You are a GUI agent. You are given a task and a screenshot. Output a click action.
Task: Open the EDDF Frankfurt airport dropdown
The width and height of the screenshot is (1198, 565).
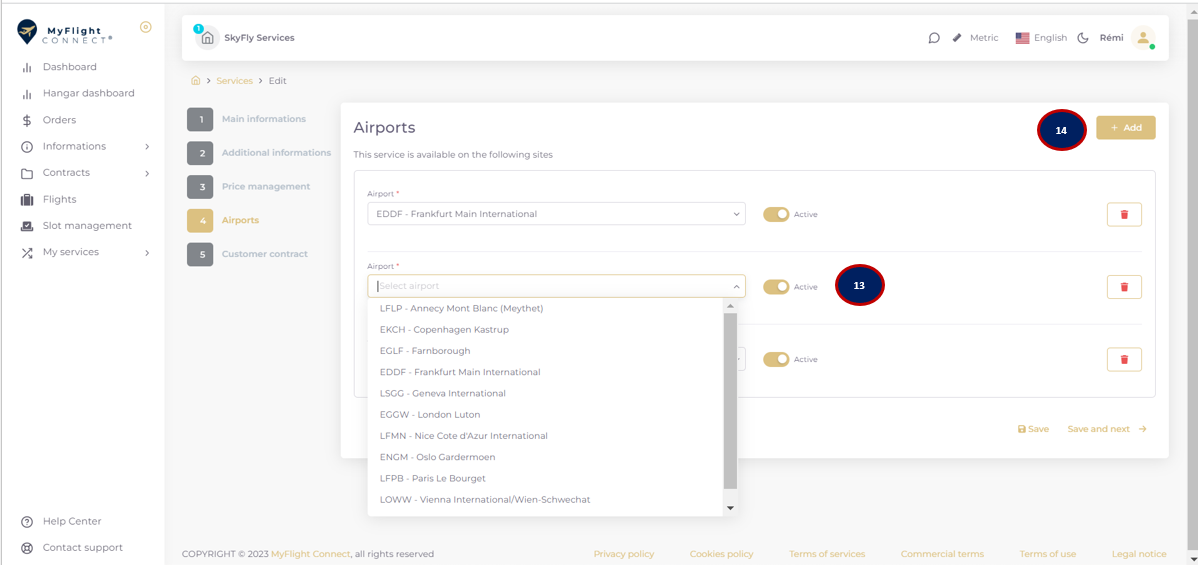click(556, 214)
